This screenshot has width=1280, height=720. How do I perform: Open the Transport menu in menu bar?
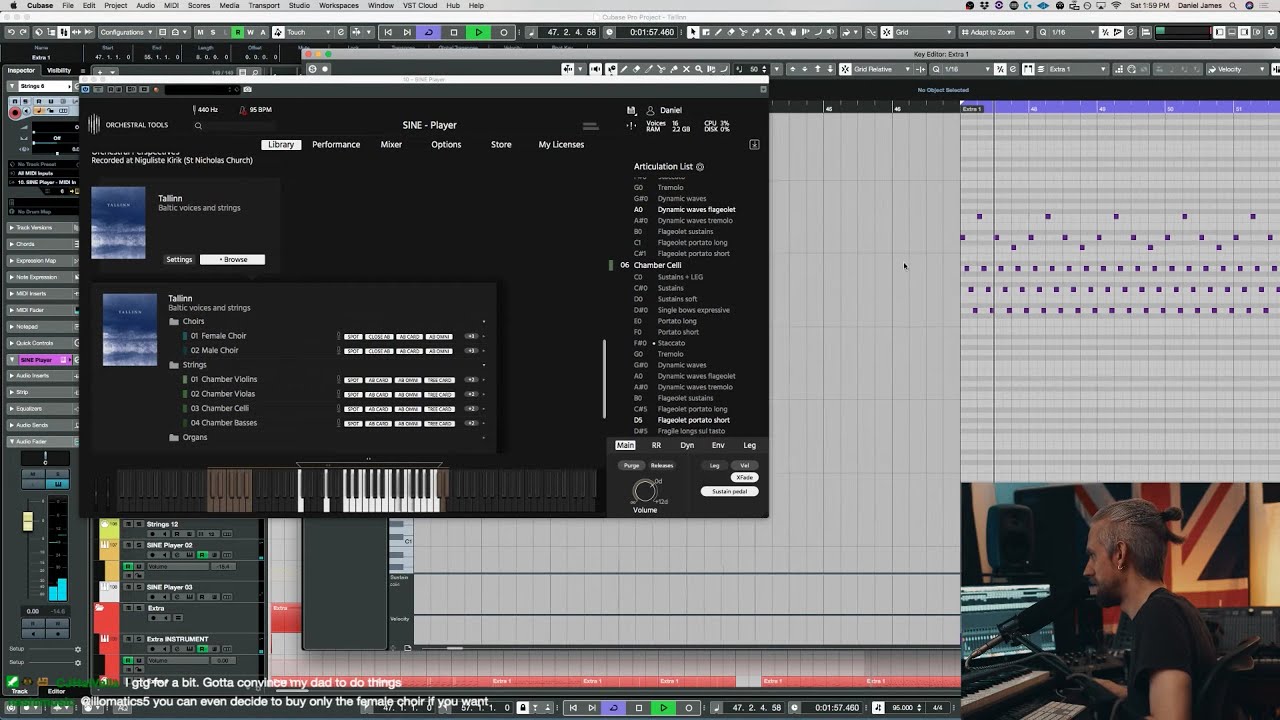tap(264, 5)
